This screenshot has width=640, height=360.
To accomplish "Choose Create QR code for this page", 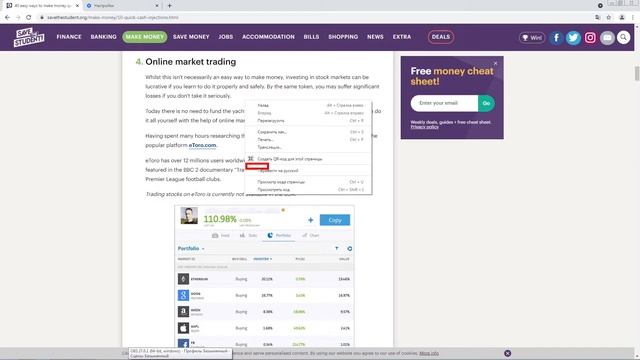I will pos(308,159).
